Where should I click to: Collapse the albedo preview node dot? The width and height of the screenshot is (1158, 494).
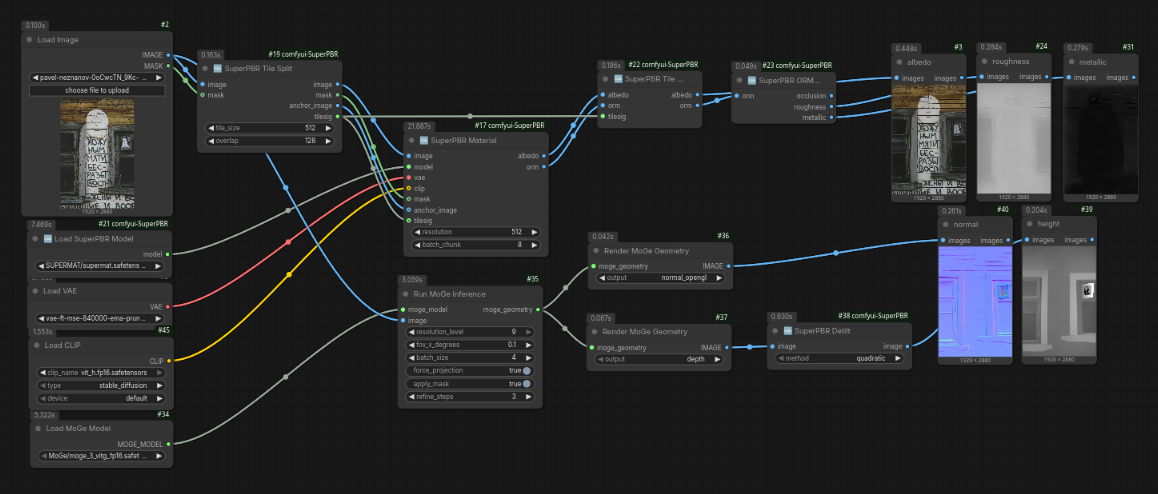point(900,62)
